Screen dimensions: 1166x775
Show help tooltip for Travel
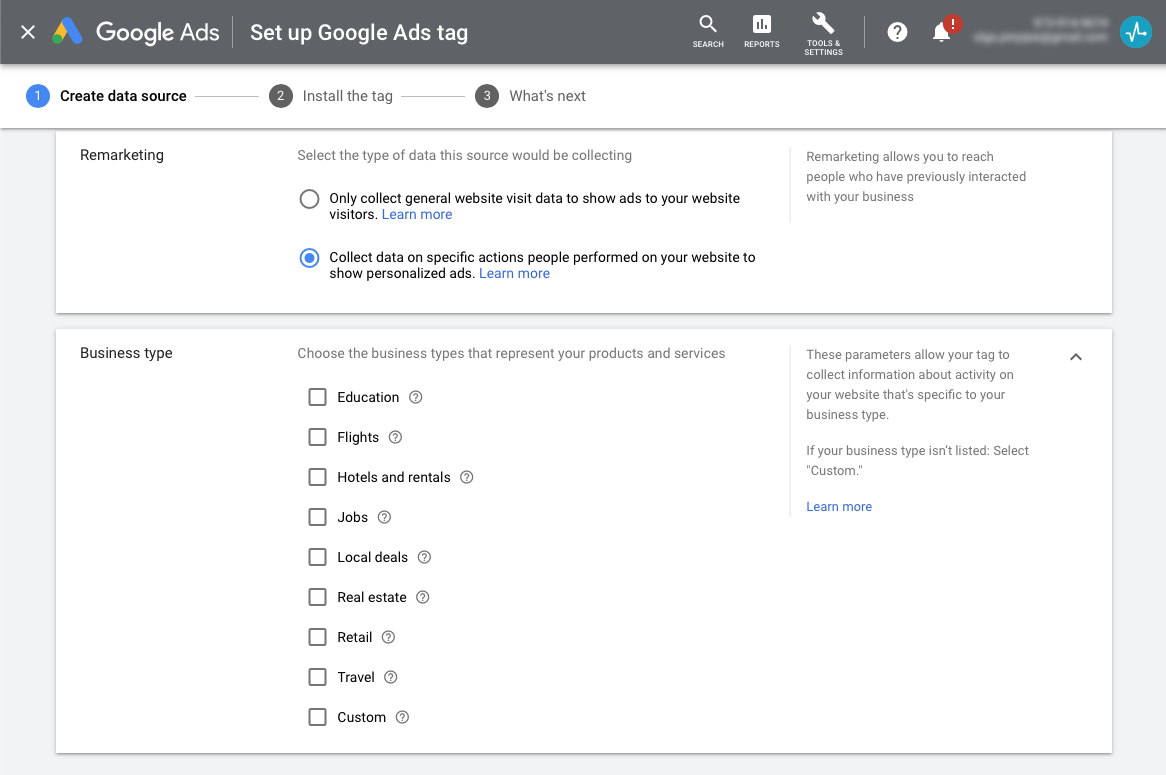[x=391, y=677]
